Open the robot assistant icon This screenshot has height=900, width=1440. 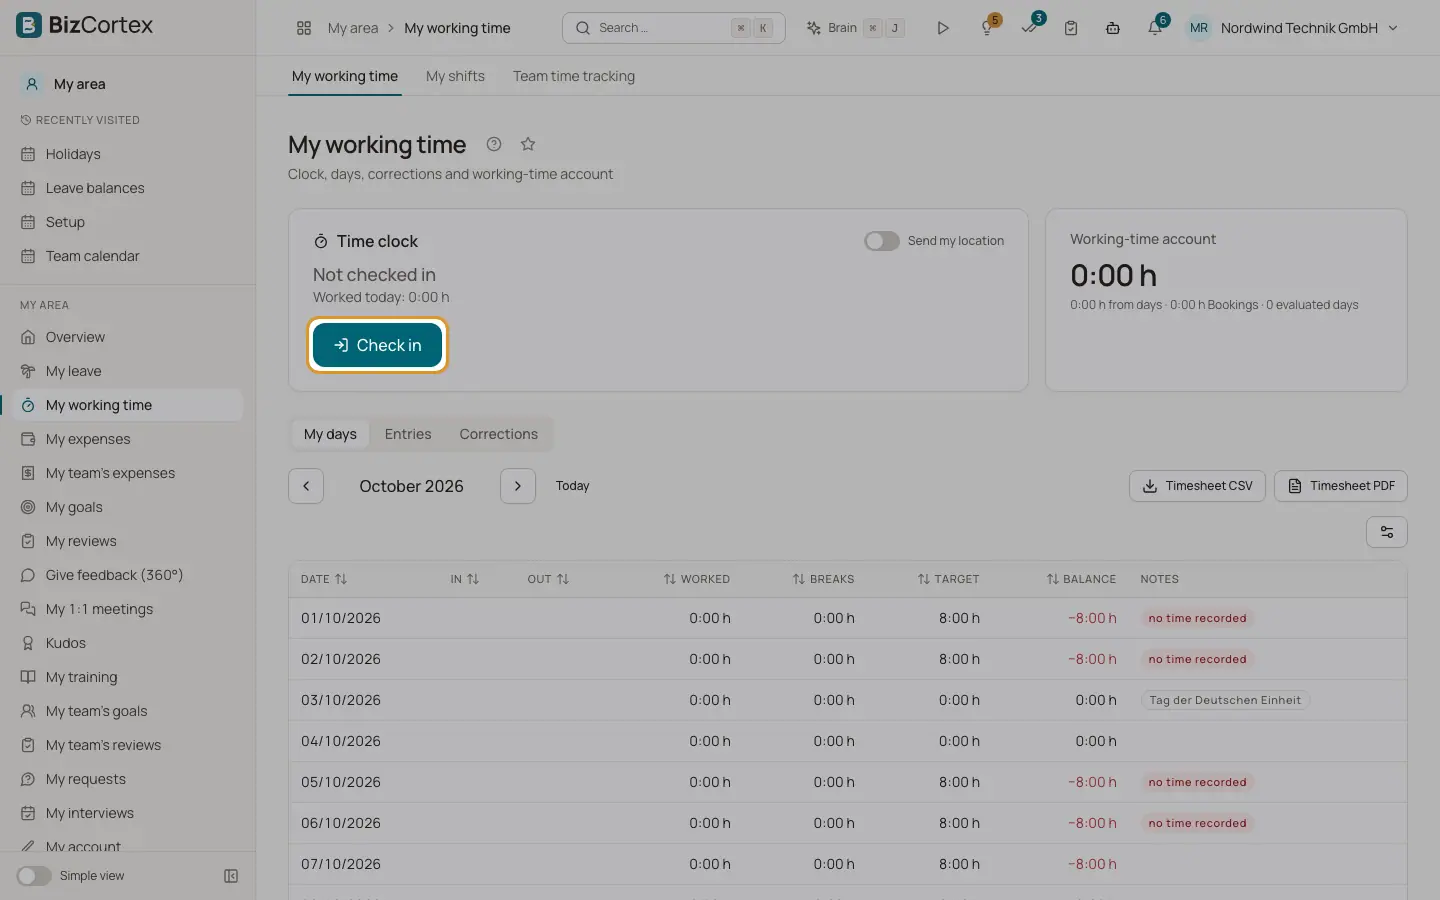coord(1113,28)
